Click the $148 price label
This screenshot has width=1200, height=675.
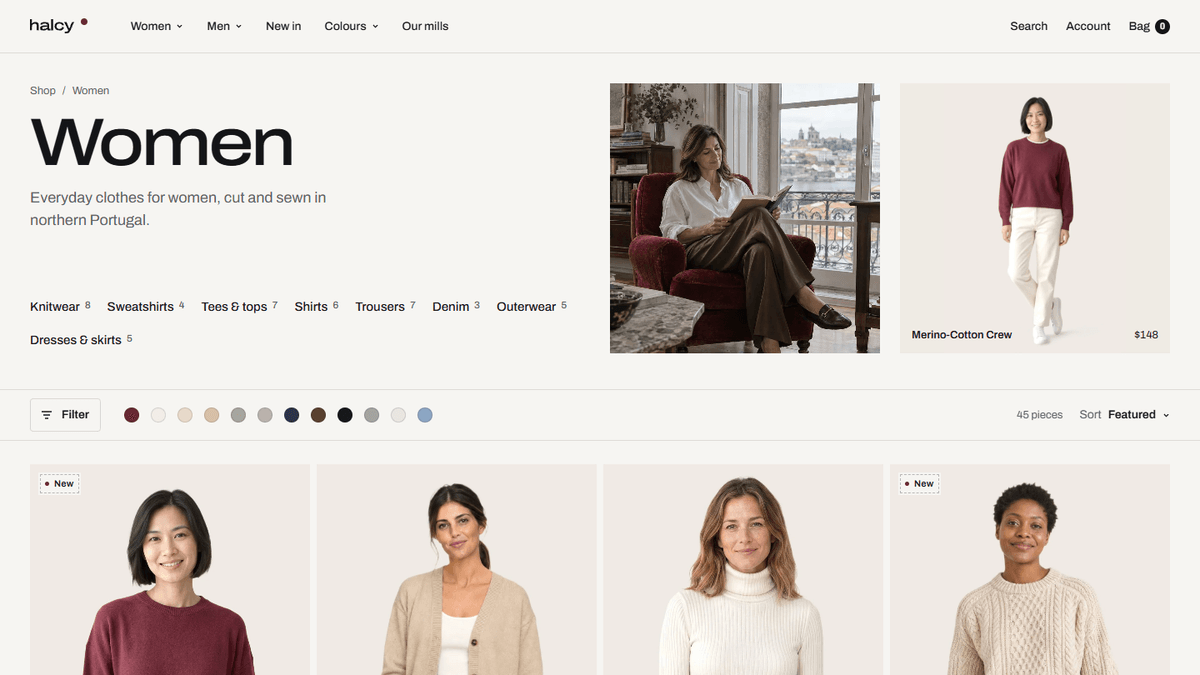click(x=1146, y=335)
